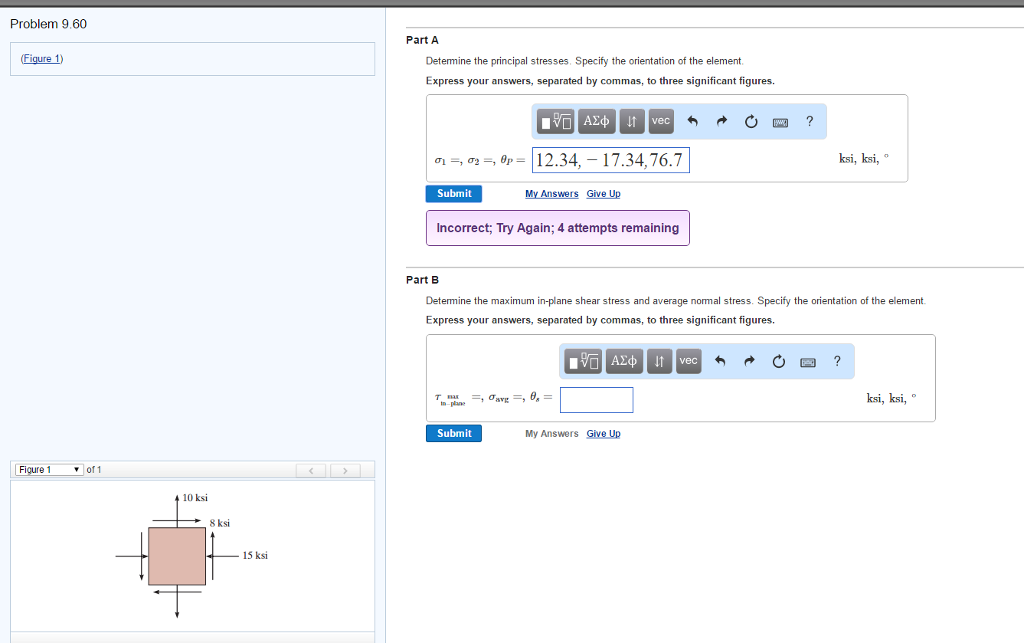Open the help question mark in Part B toolbar
Viewport: 1024px width, 643px height.
[x=837, y=360]
